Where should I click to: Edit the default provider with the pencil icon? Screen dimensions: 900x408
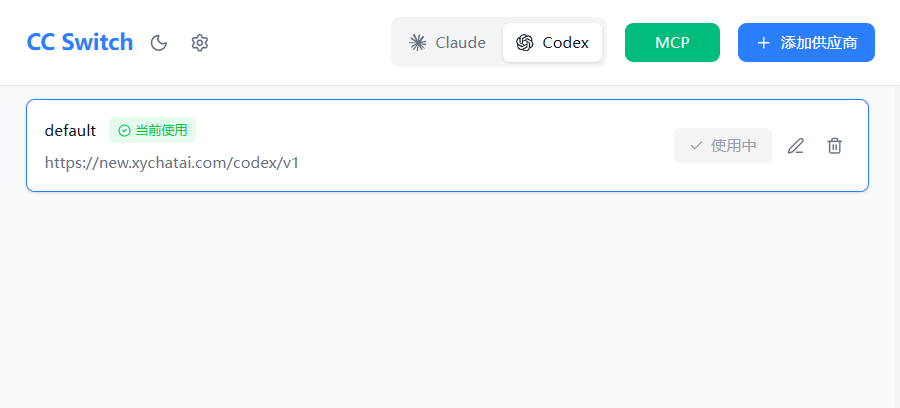(x=795, y=146)
